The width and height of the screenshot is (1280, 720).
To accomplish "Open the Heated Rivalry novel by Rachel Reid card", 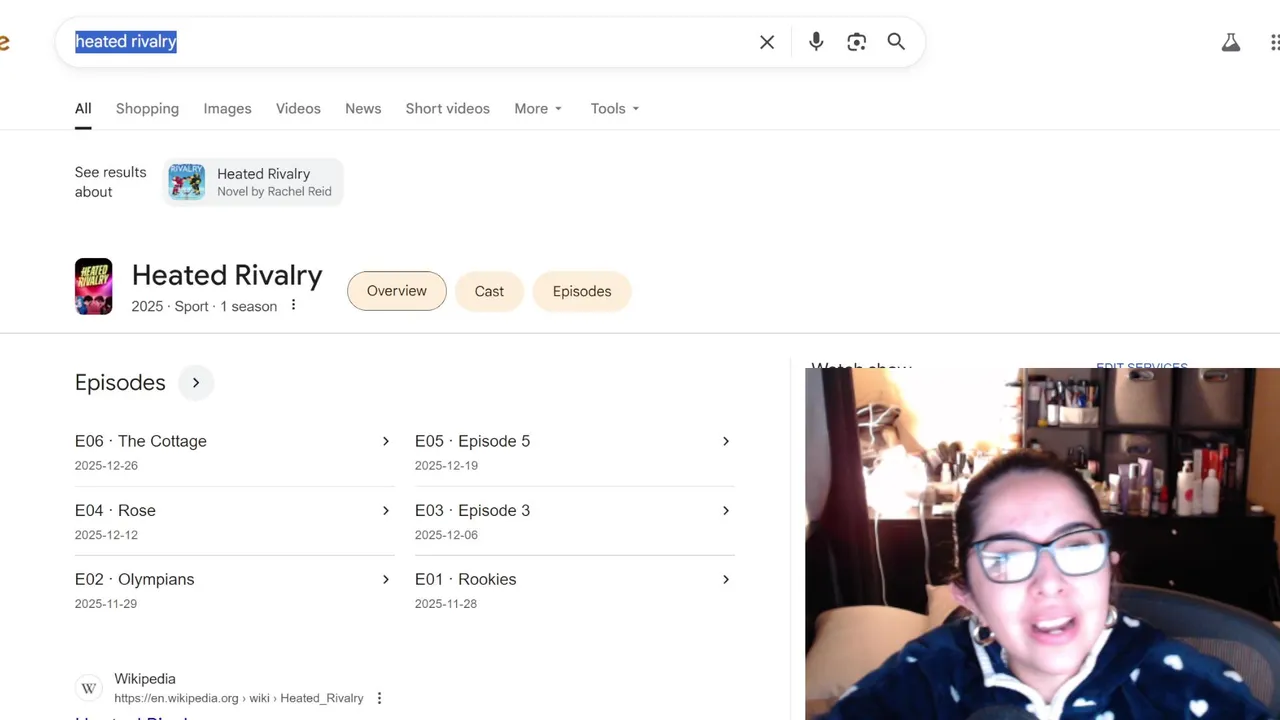I will [254, 182].
